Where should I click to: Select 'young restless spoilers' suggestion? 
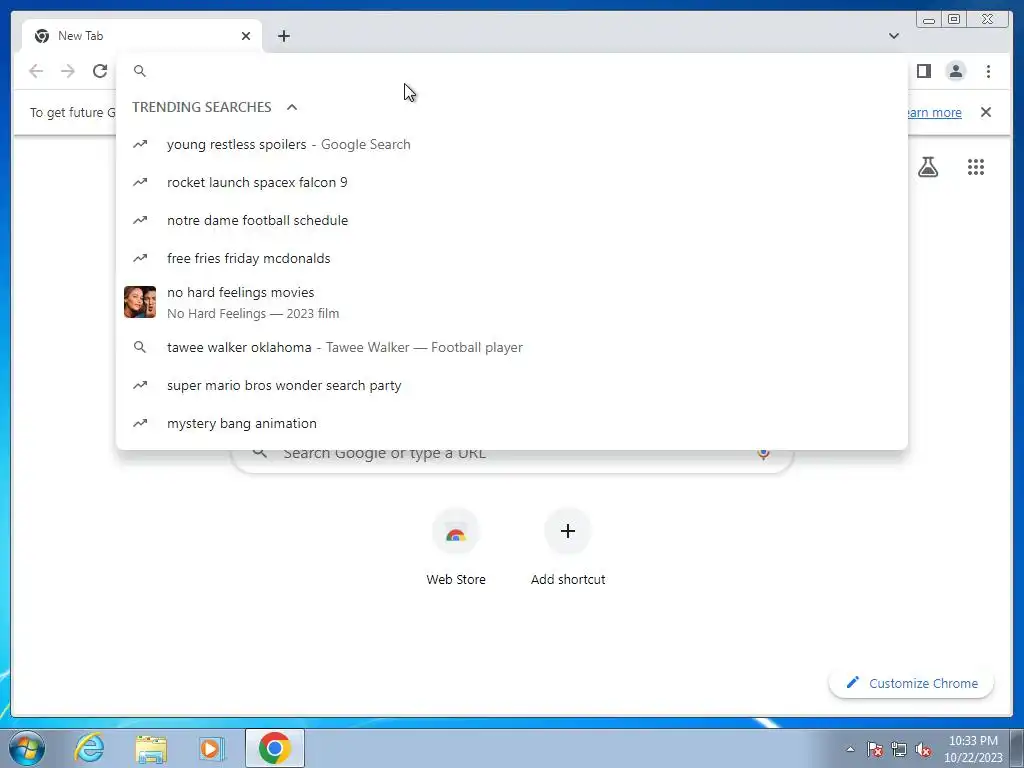click(511, 144)
